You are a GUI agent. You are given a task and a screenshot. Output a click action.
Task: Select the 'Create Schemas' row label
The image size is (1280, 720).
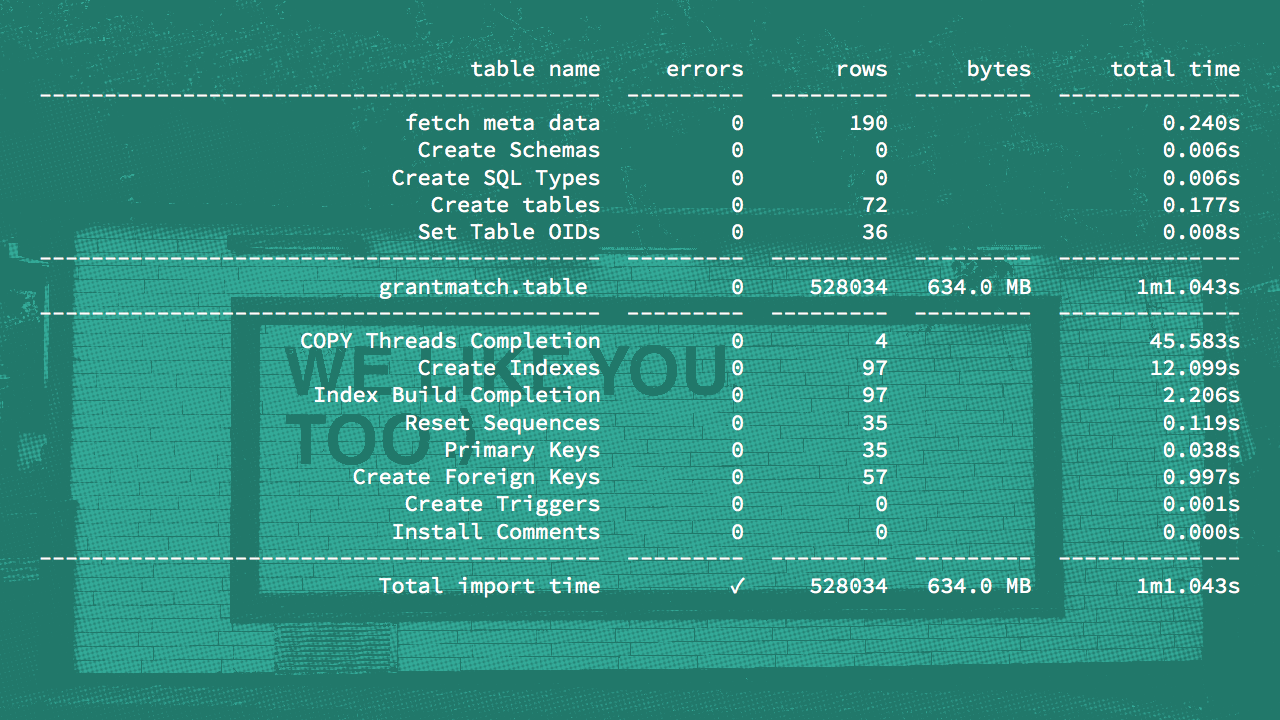(x=508, y=150)
